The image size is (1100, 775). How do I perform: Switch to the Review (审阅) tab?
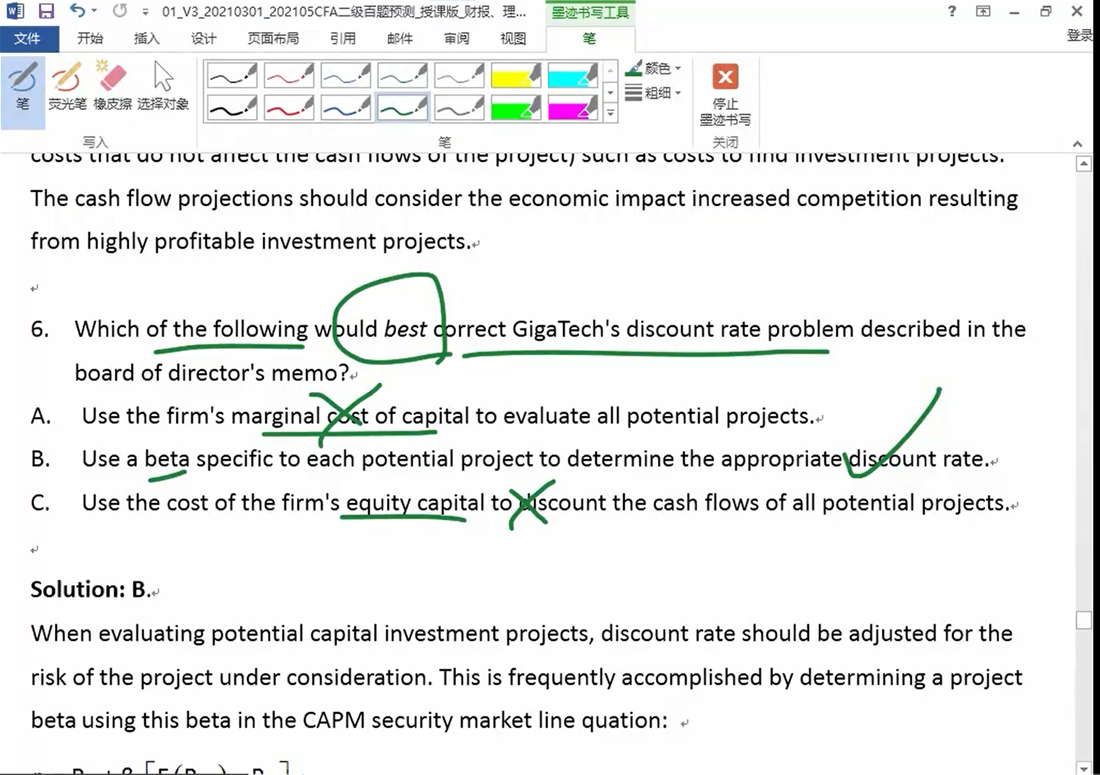click(457, 39)
